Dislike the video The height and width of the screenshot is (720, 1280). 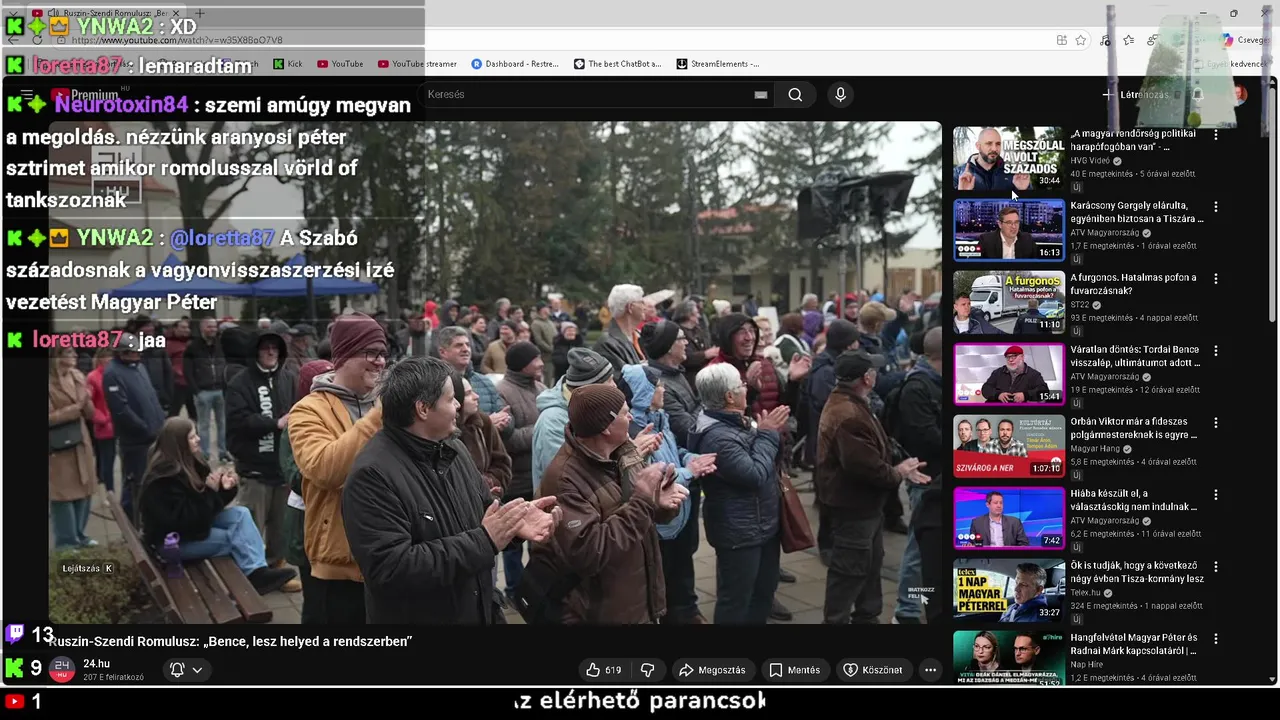(x=647, y=670)
